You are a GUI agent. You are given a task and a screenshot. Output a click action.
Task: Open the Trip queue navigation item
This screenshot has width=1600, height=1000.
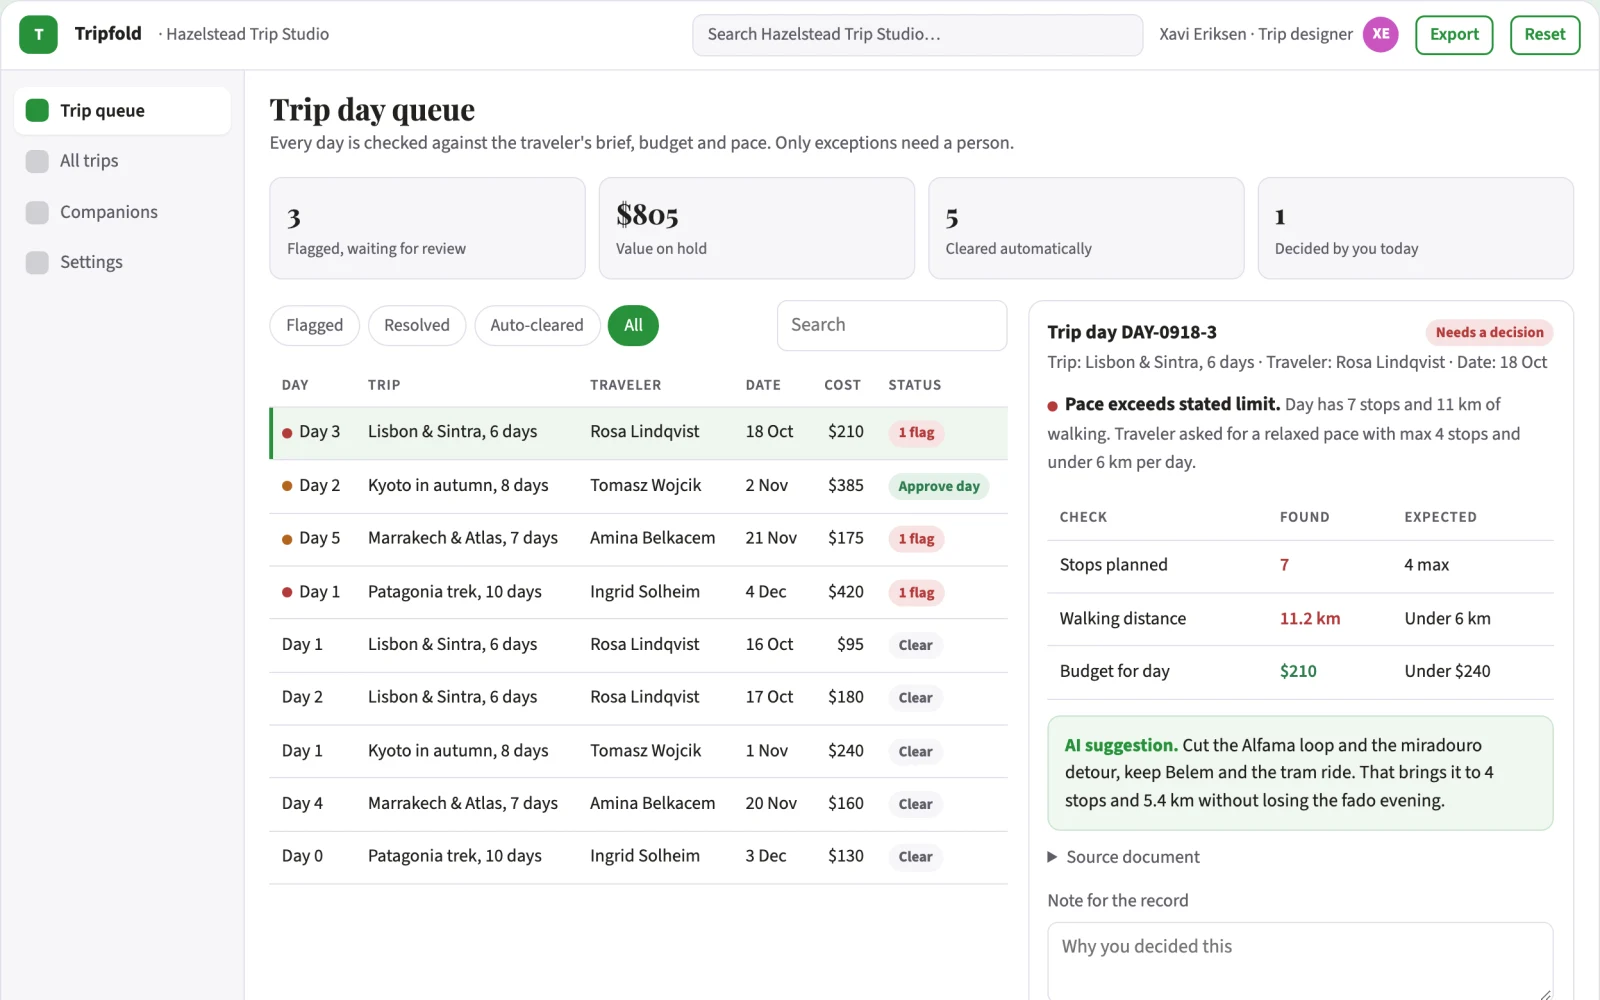coord(122,110)
